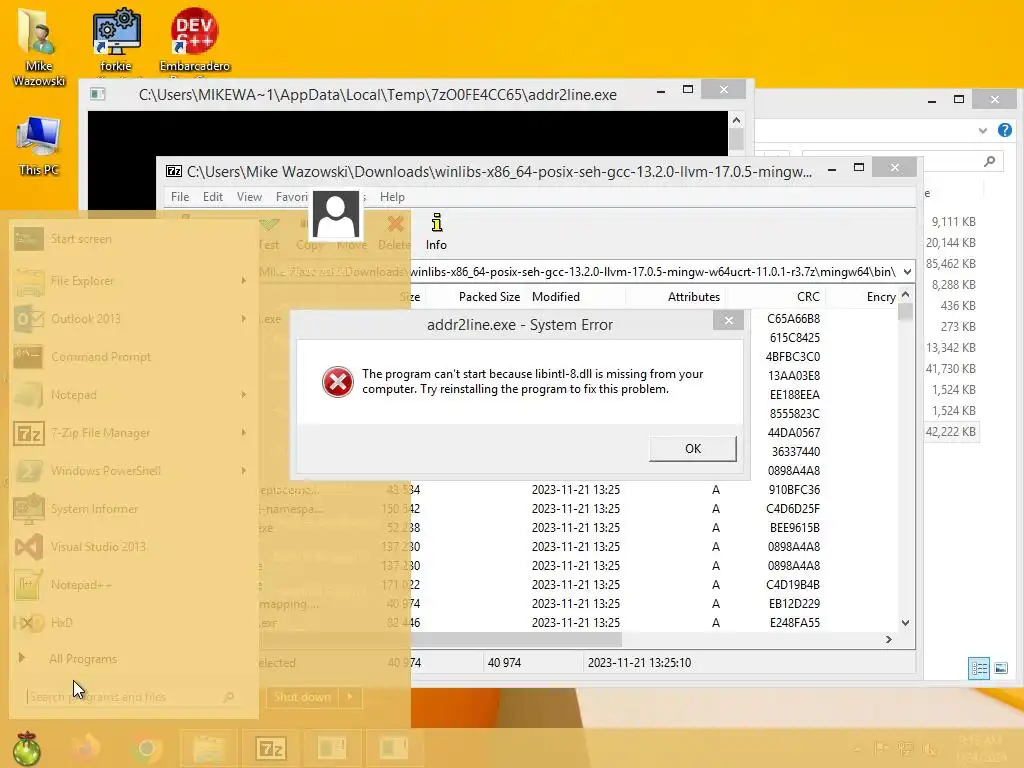Expand File Explorer submenu arrow
The height and width of the screenshot is (768, 1024).
click(244, 281)
